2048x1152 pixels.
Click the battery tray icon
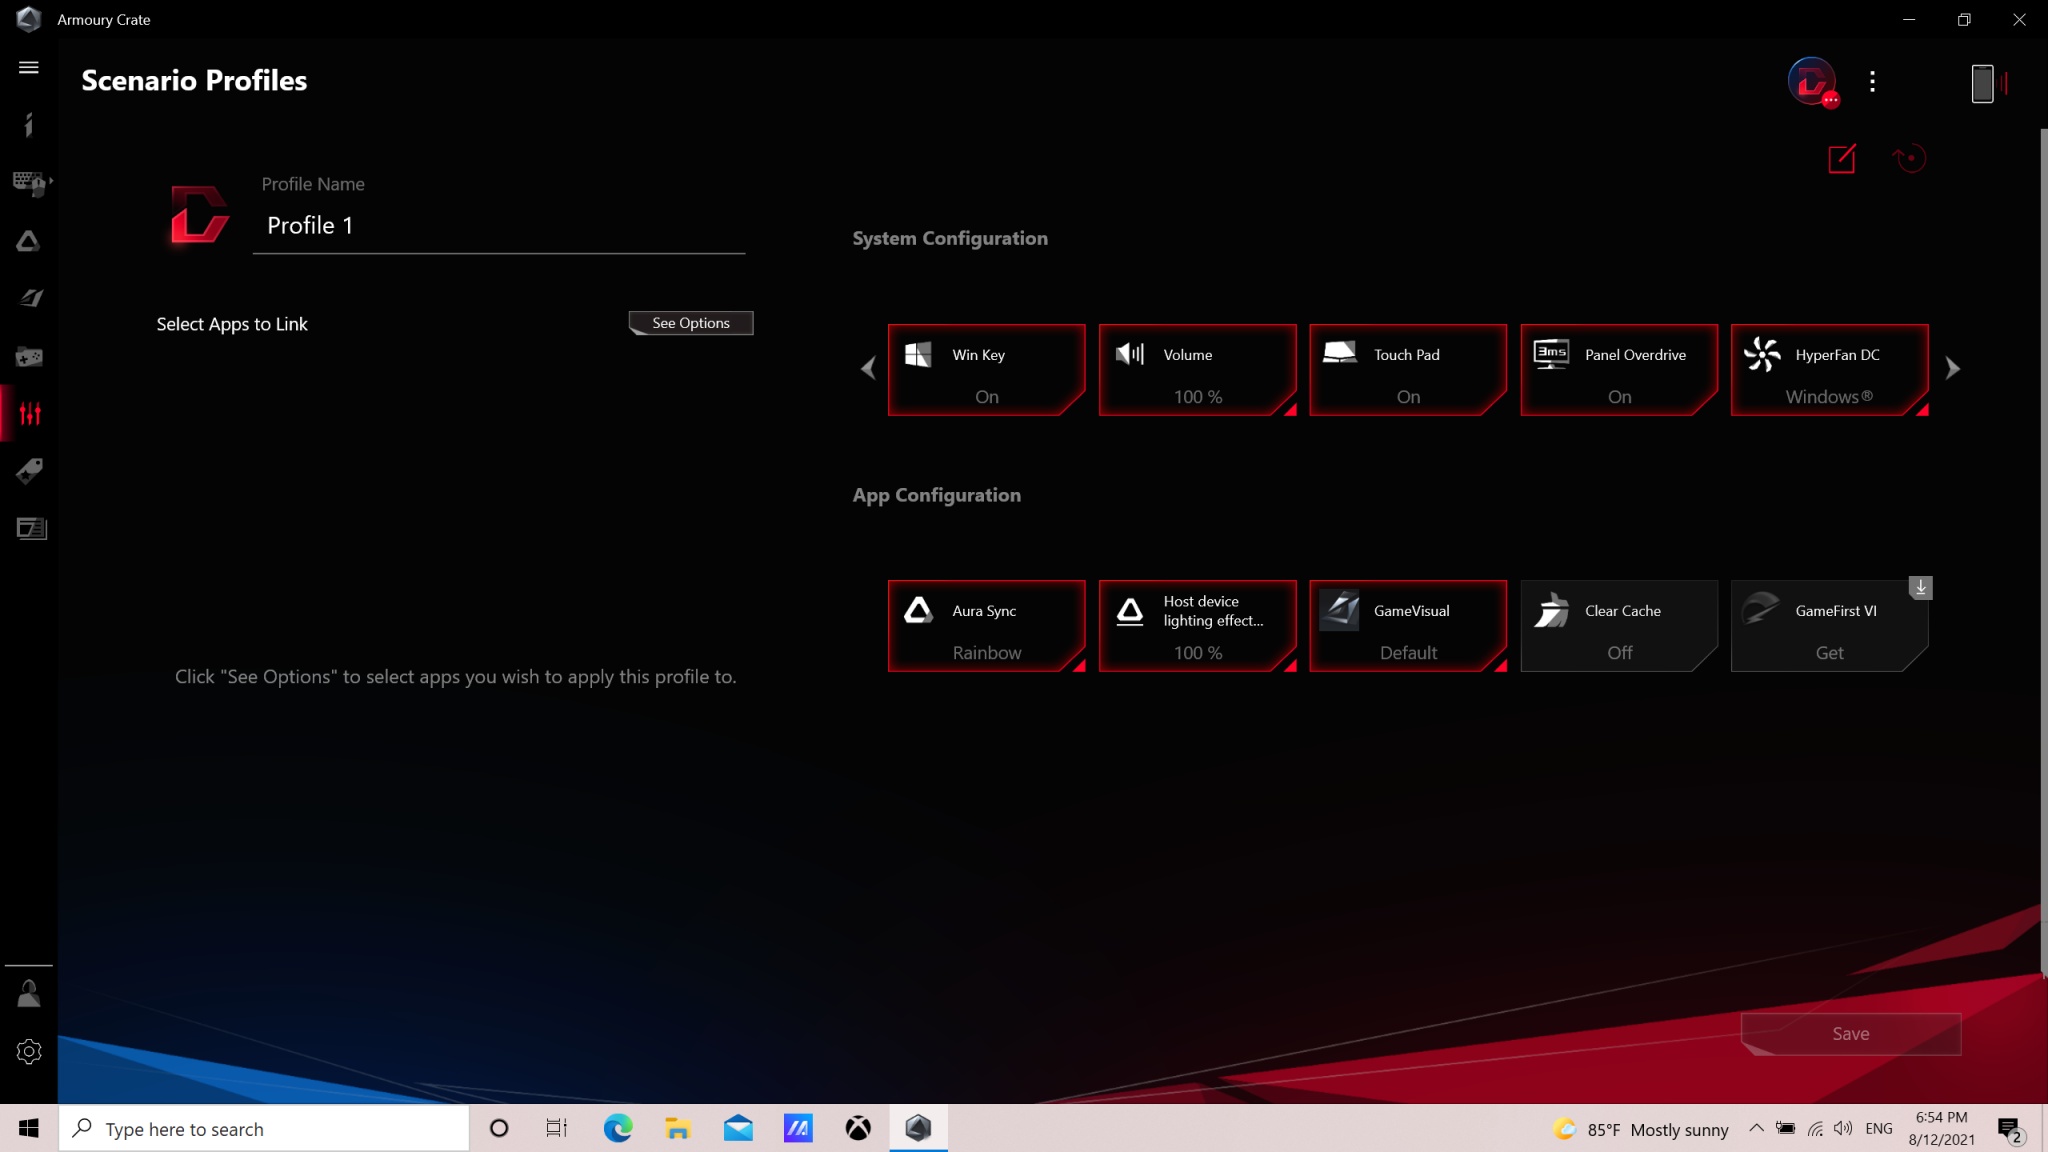1785,1129
